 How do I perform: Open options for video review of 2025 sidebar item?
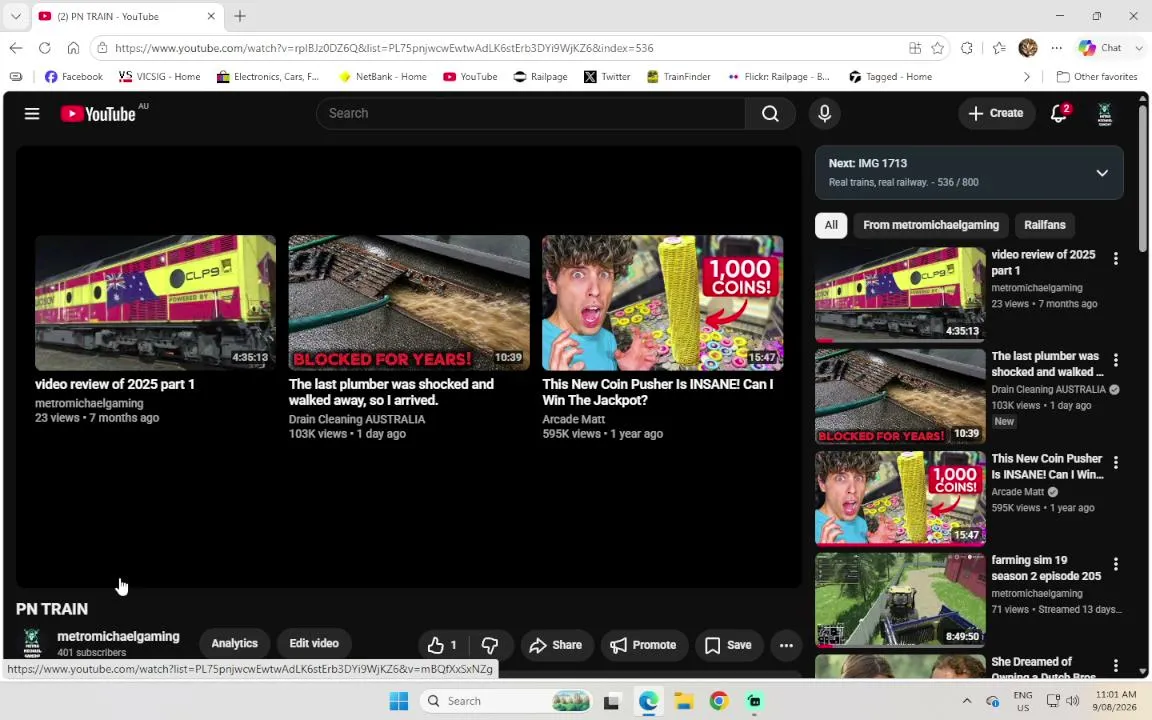pos(1116,258)
